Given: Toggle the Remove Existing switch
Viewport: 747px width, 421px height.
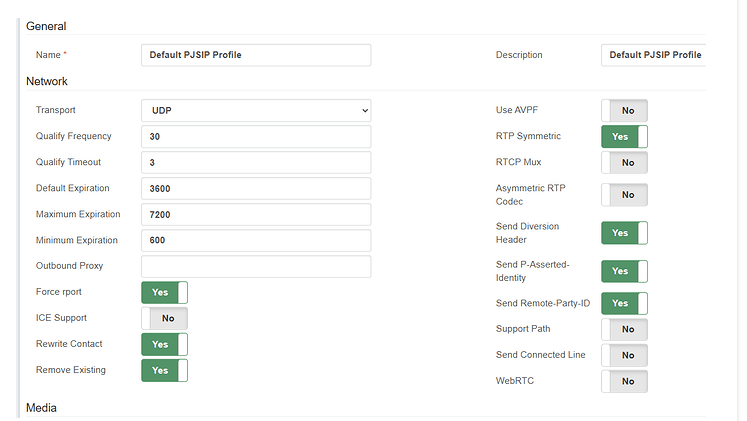Looking at the screenshot, I should 164,371.
